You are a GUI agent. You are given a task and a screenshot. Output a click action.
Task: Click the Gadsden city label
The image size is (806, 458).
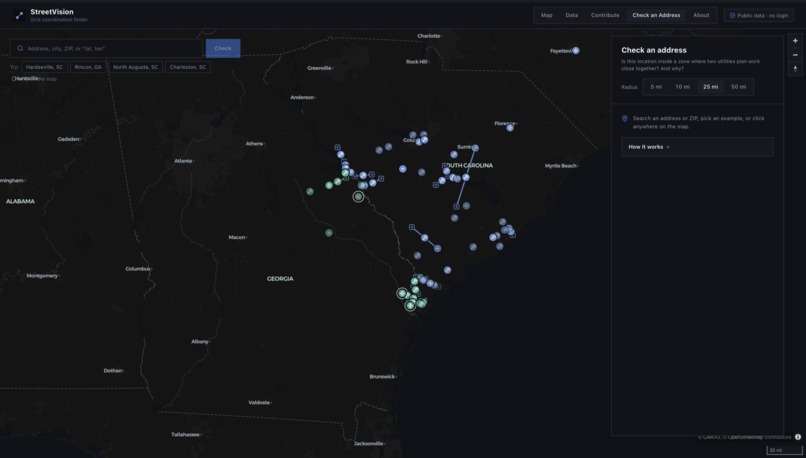tap(68, 139)
